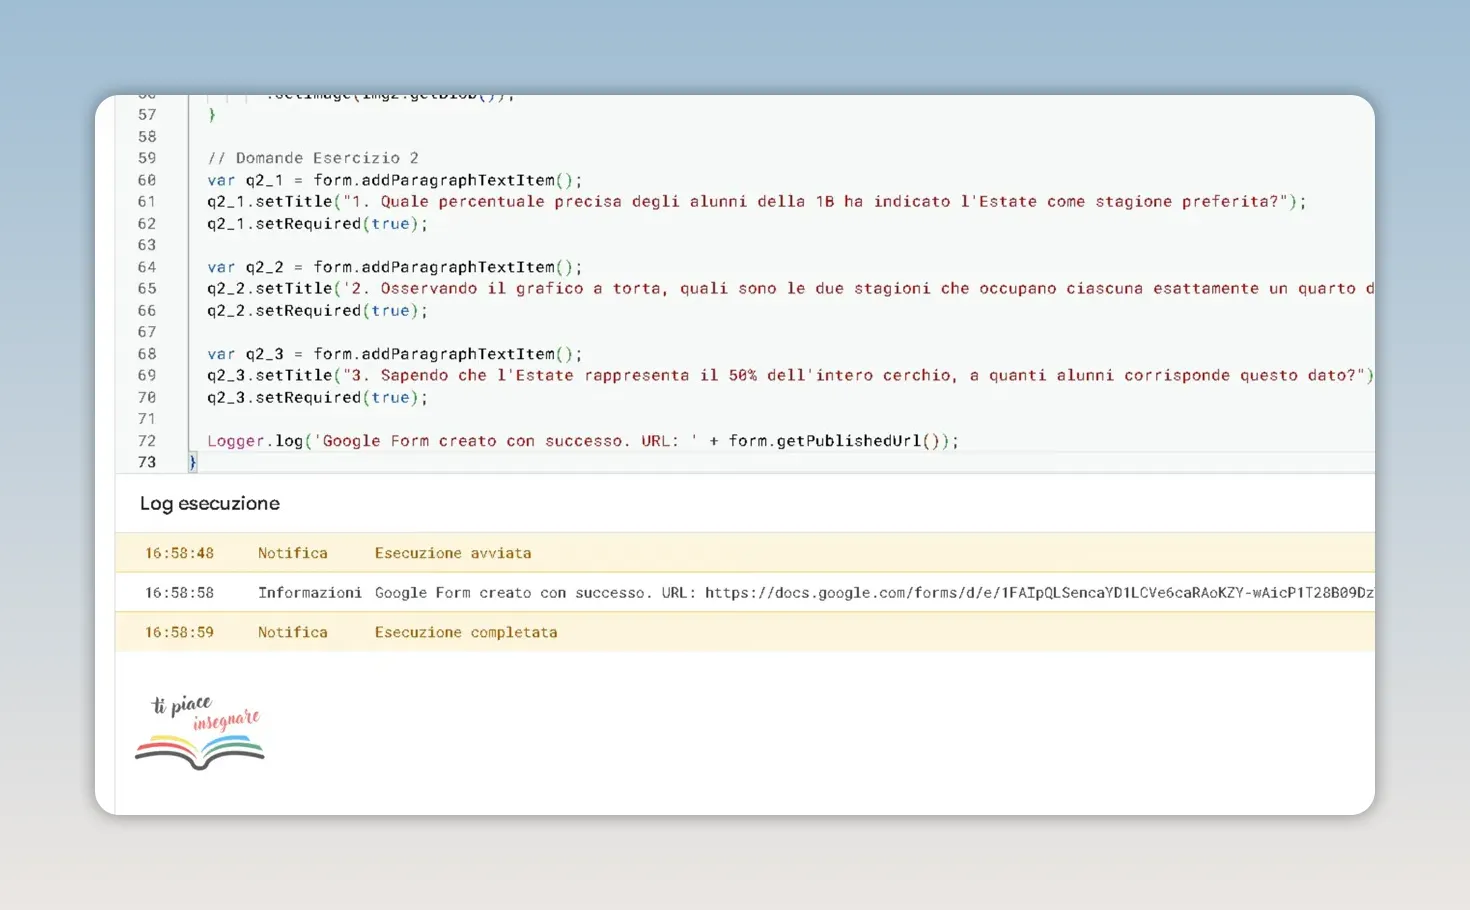Click the q2_3.setRequired(true) line
This screenshot has width=1470, height=910.
coord(318,398)
